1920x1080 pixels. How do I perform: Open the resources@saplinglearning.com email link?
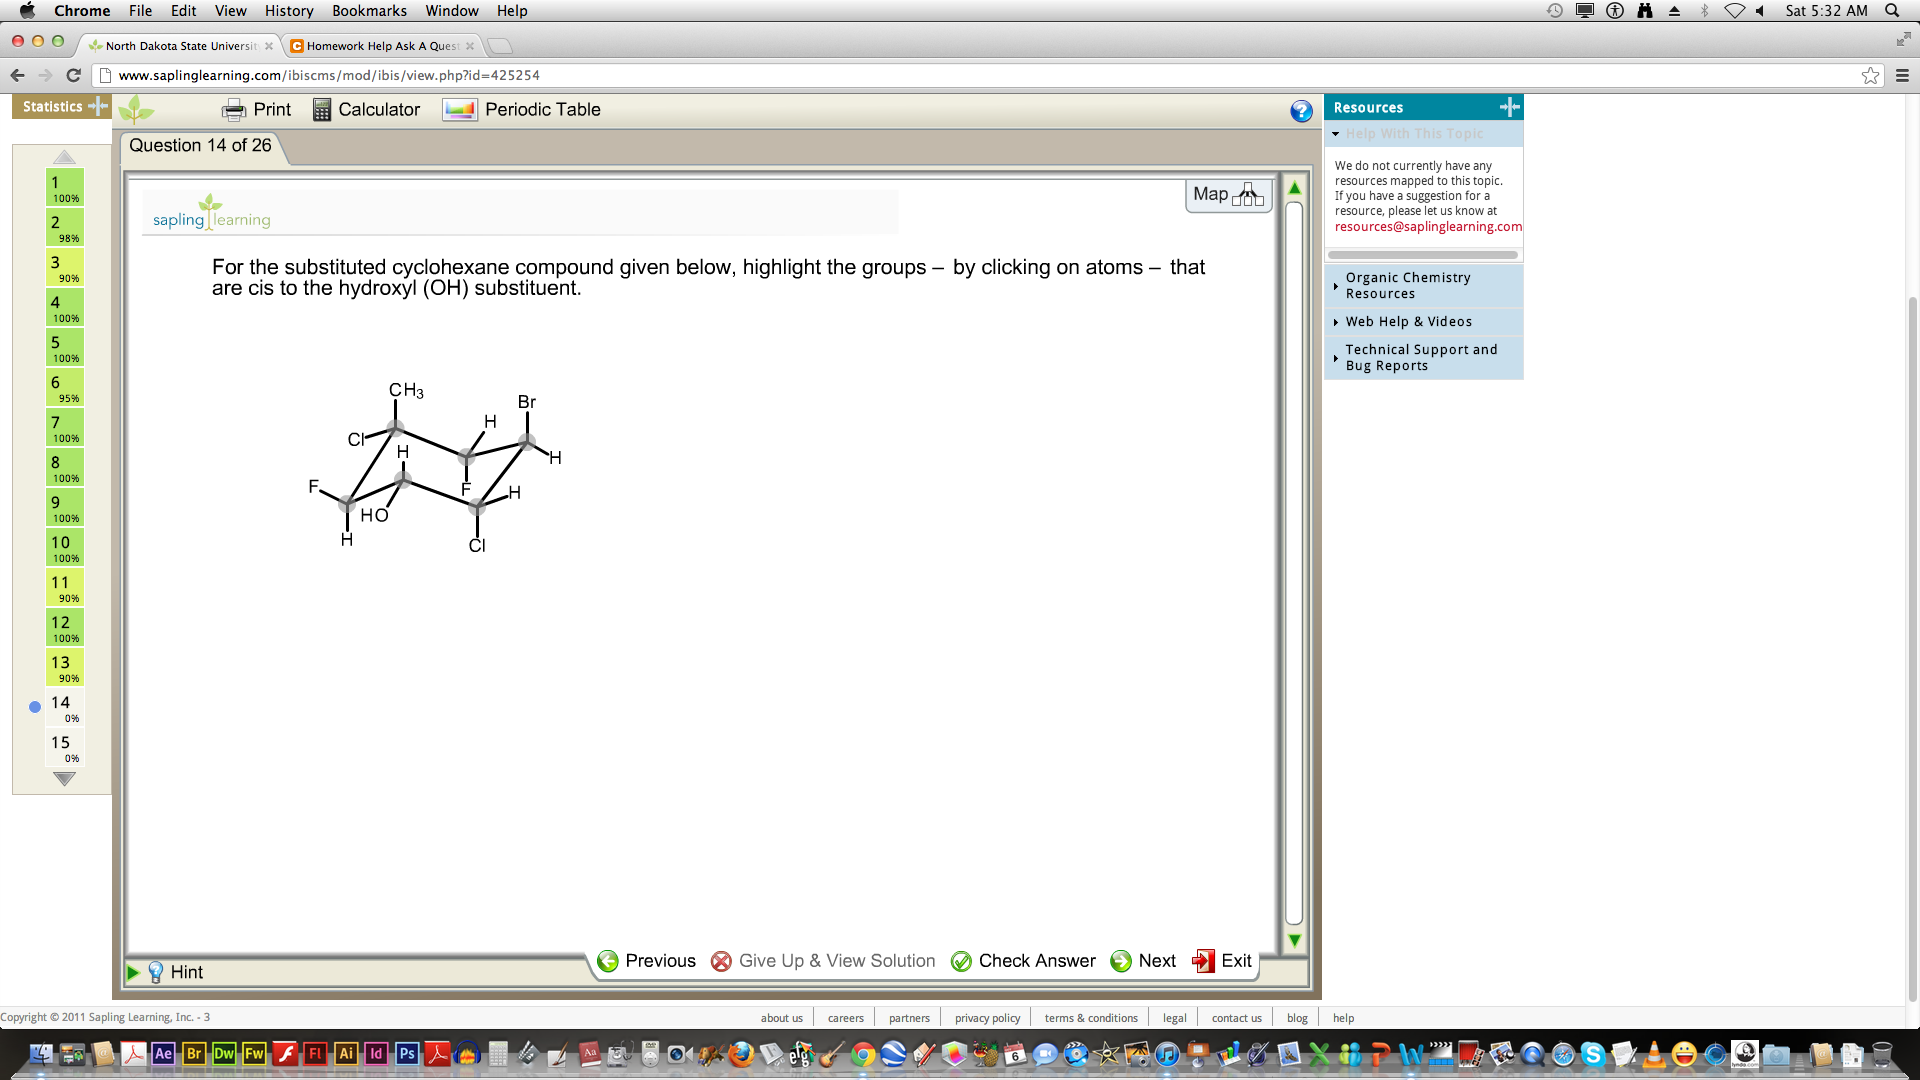click(x=1427, y=226)
